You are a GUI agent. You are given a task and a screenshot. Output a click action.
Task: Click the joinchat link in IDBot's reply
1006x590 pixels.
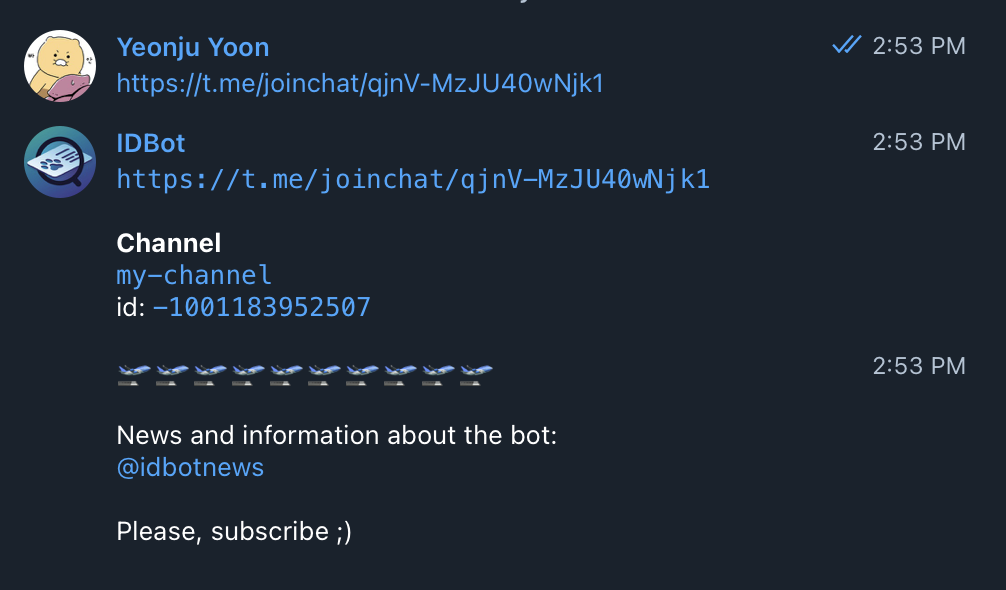[x=414, y=179]
